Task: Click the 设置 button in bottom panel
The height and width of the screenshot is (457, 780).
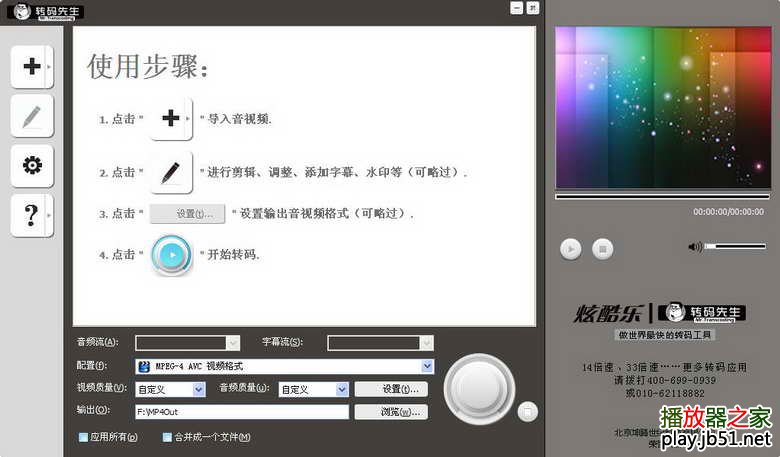Action: tap(391, 389)
